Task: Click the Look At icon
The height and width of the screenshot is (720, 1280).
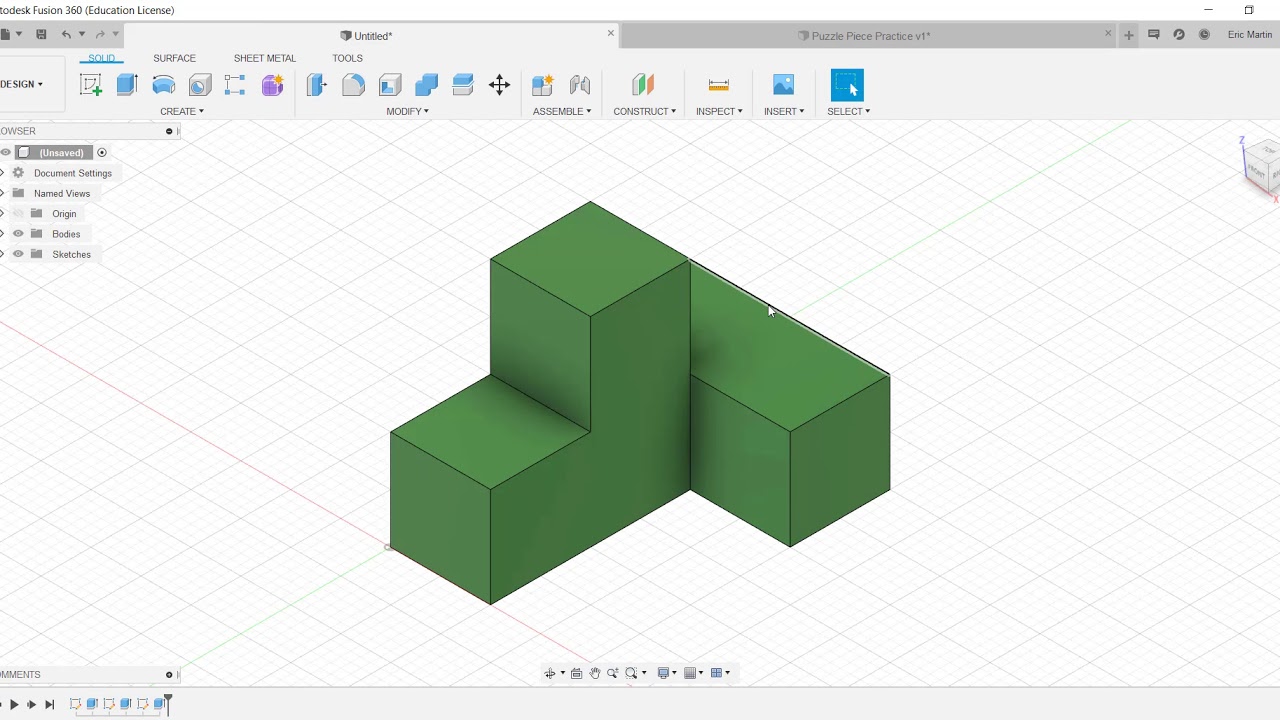Action: click(577, 673)
